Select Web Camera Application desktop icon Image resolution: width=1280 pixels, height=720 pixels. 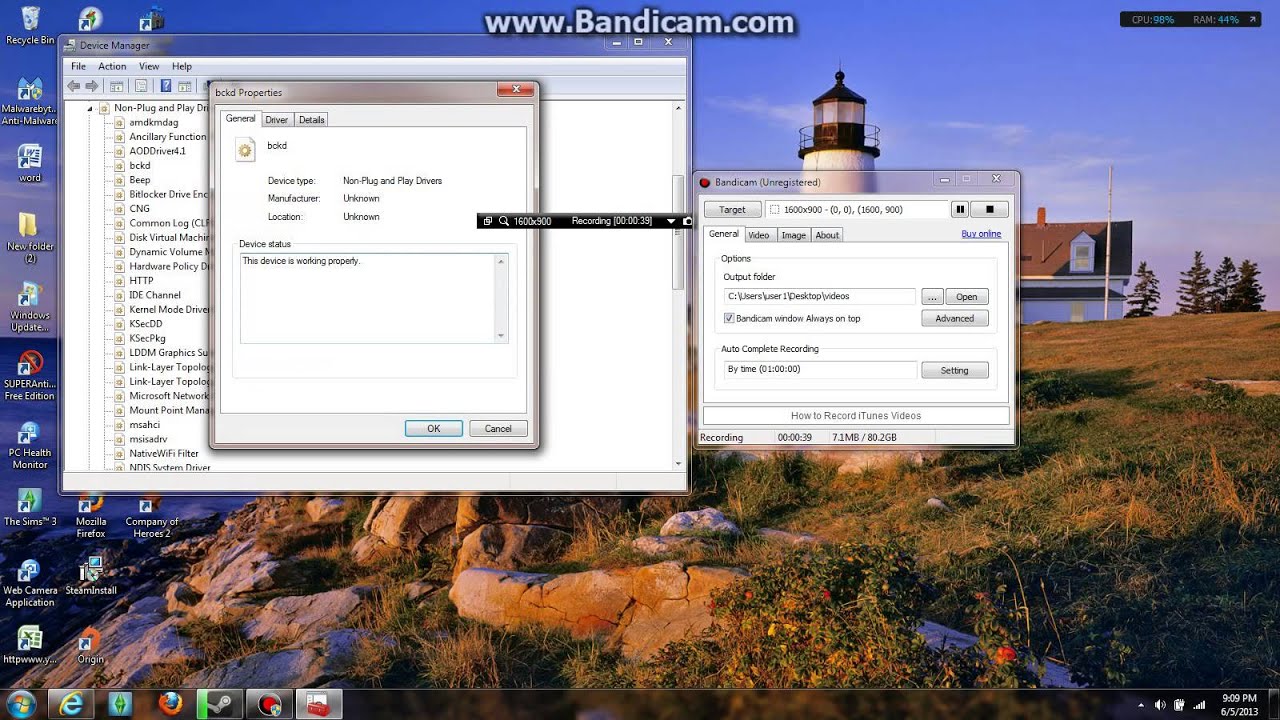click(30, 583)
